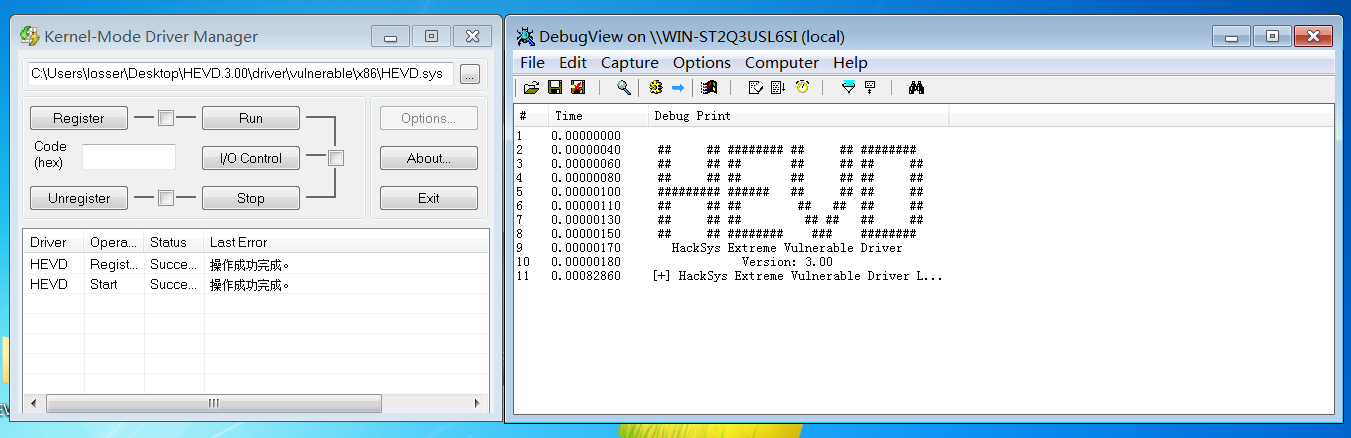Click the Save floppy disk icon

(x=554, y=88)
